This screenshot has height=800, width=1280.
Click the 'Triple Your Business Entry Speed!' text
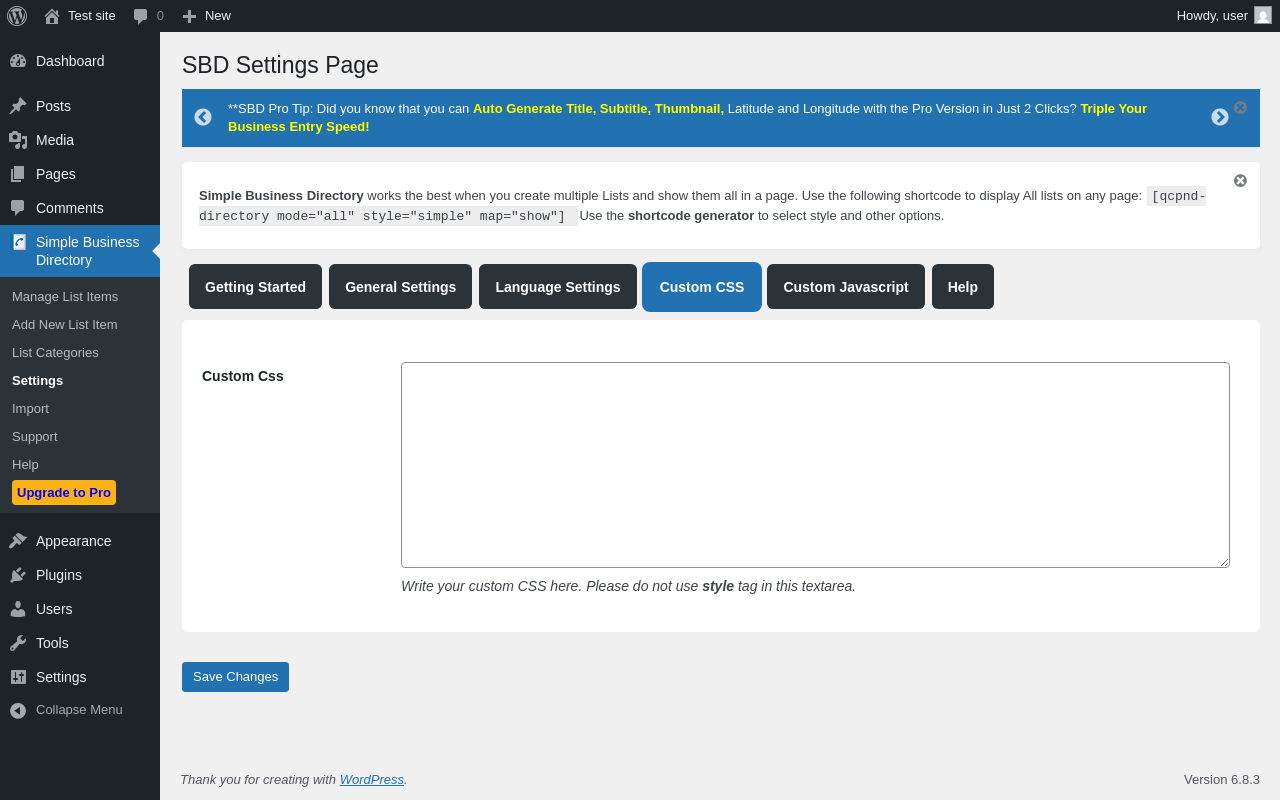687,117
